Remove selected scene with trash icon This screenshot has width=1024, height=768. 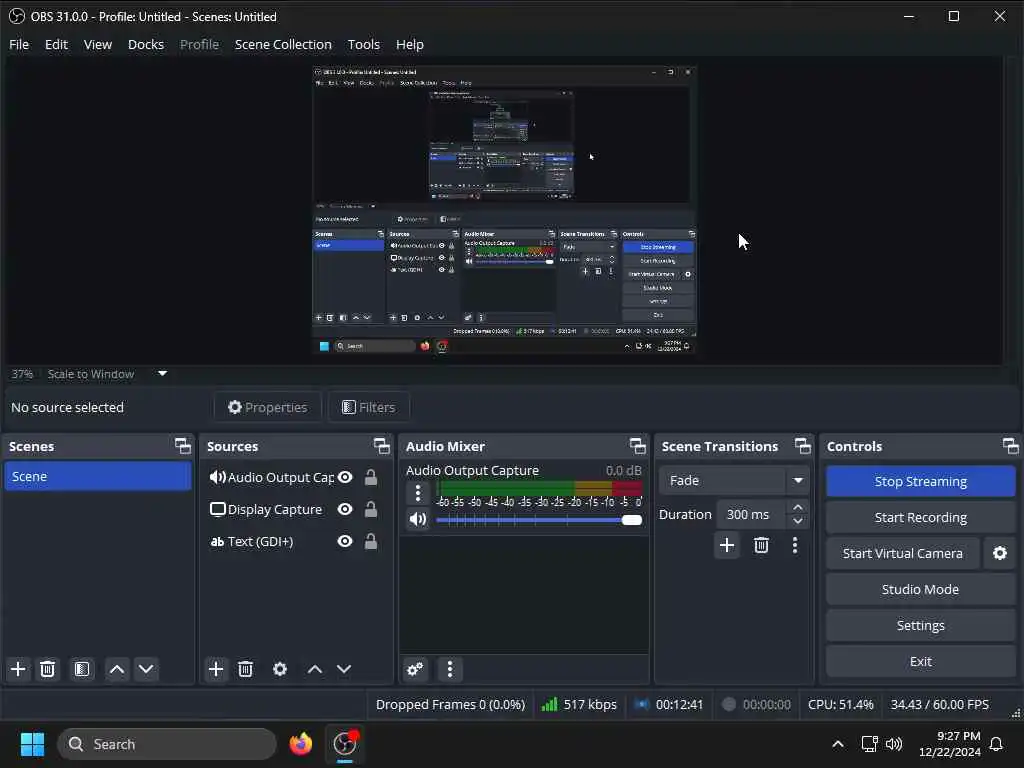(x=48, y=669)
